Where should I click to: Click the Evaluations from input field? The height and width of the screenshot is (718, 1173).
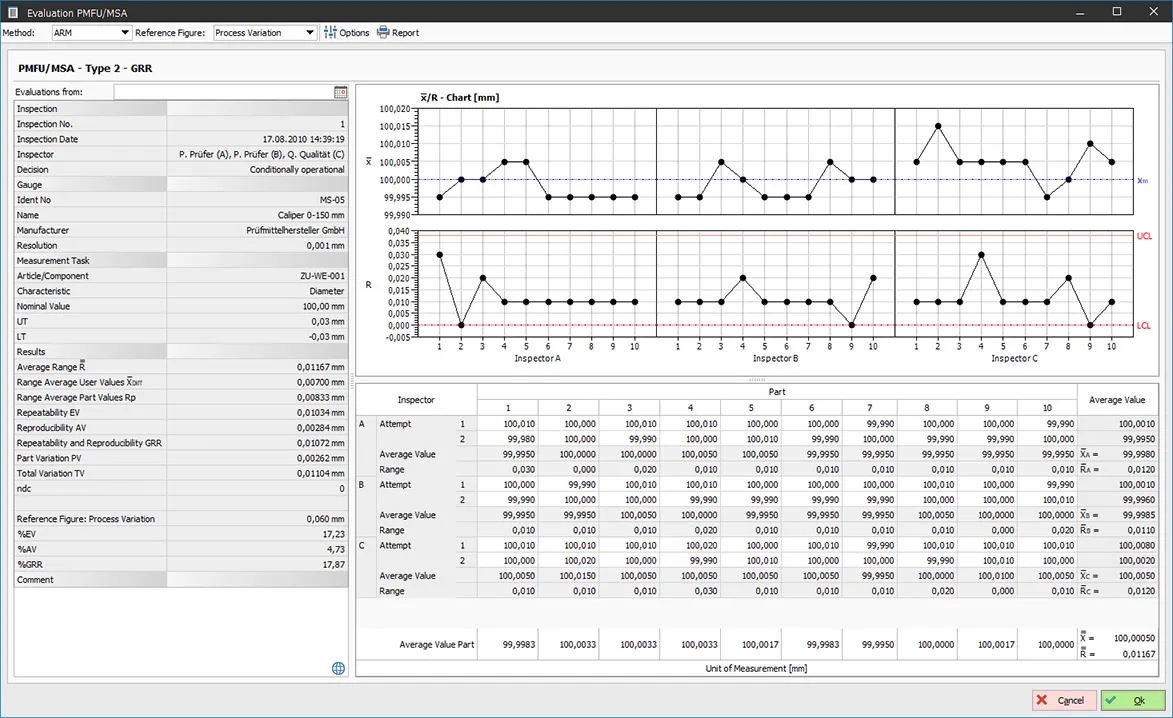pyautogui.click(x=223, y=92)
